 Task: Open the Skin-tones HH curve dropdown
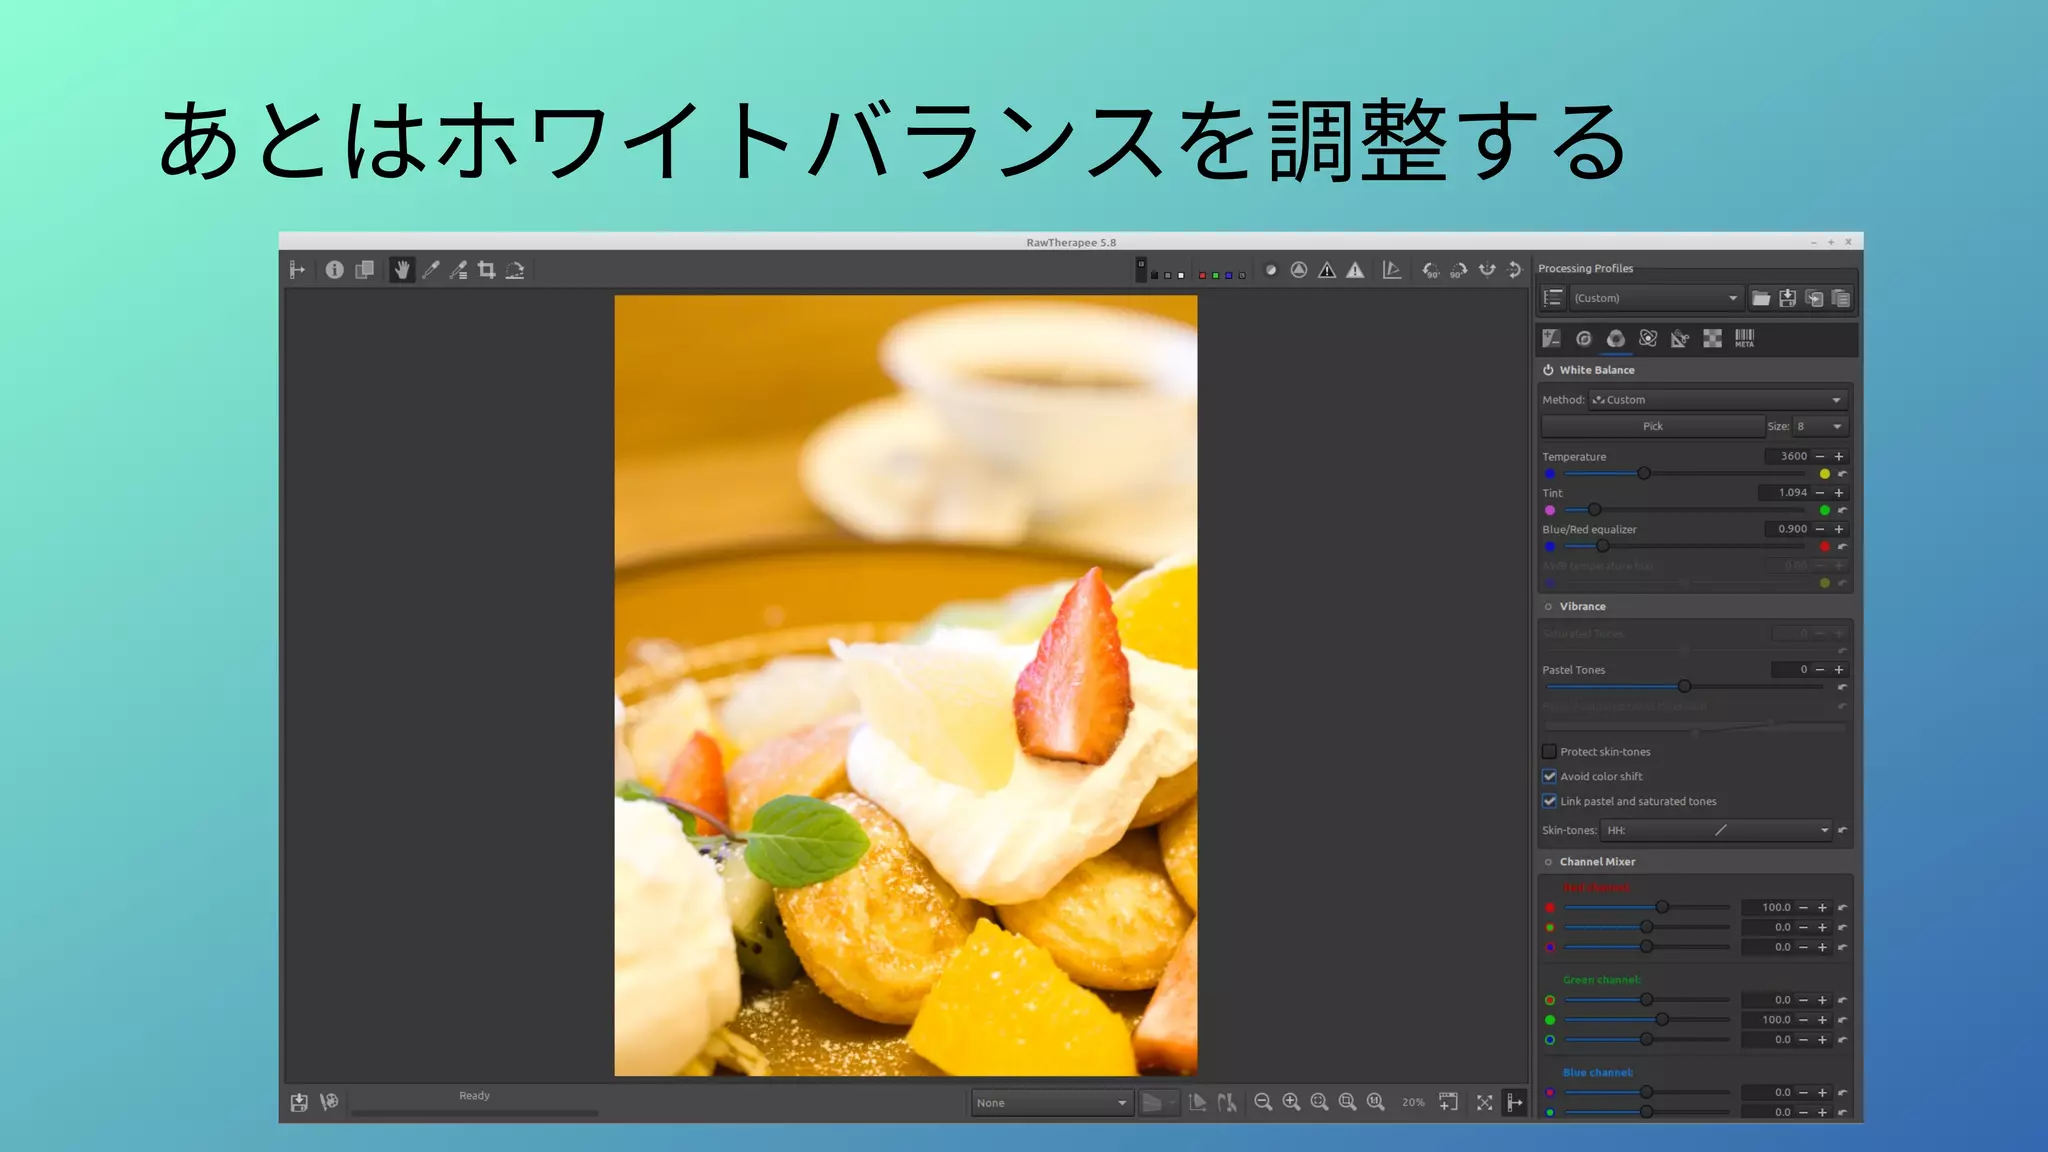(1717, 830)
